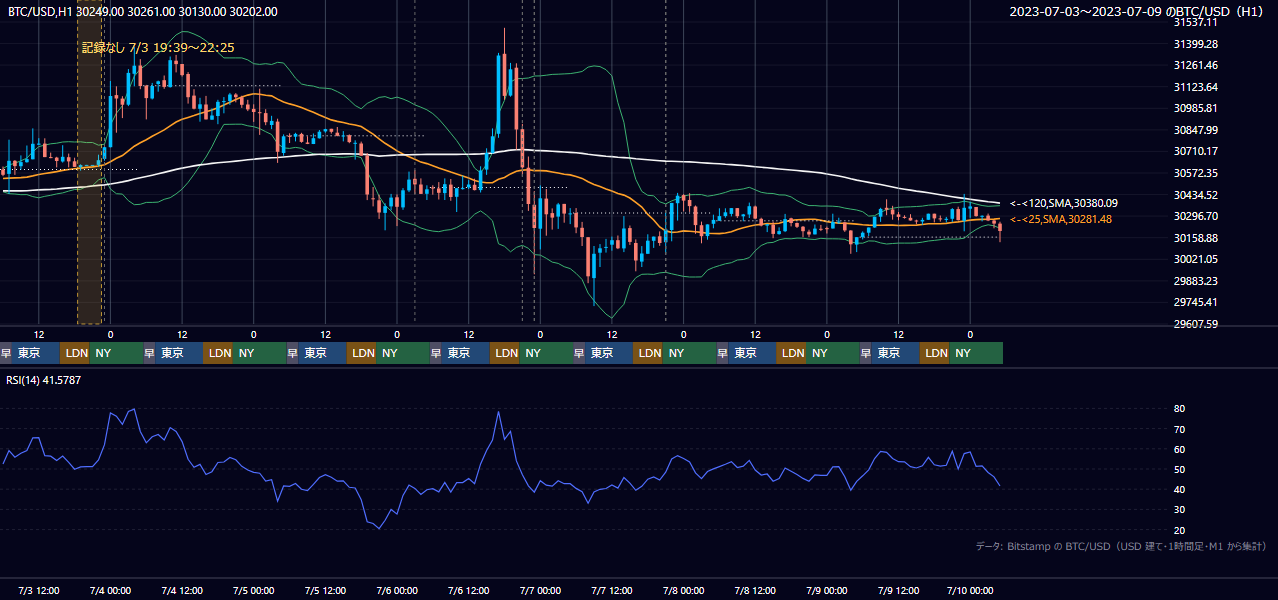Click the 7/3 12:00 date label
This screenshot has height=600, width=1278.
39,590
